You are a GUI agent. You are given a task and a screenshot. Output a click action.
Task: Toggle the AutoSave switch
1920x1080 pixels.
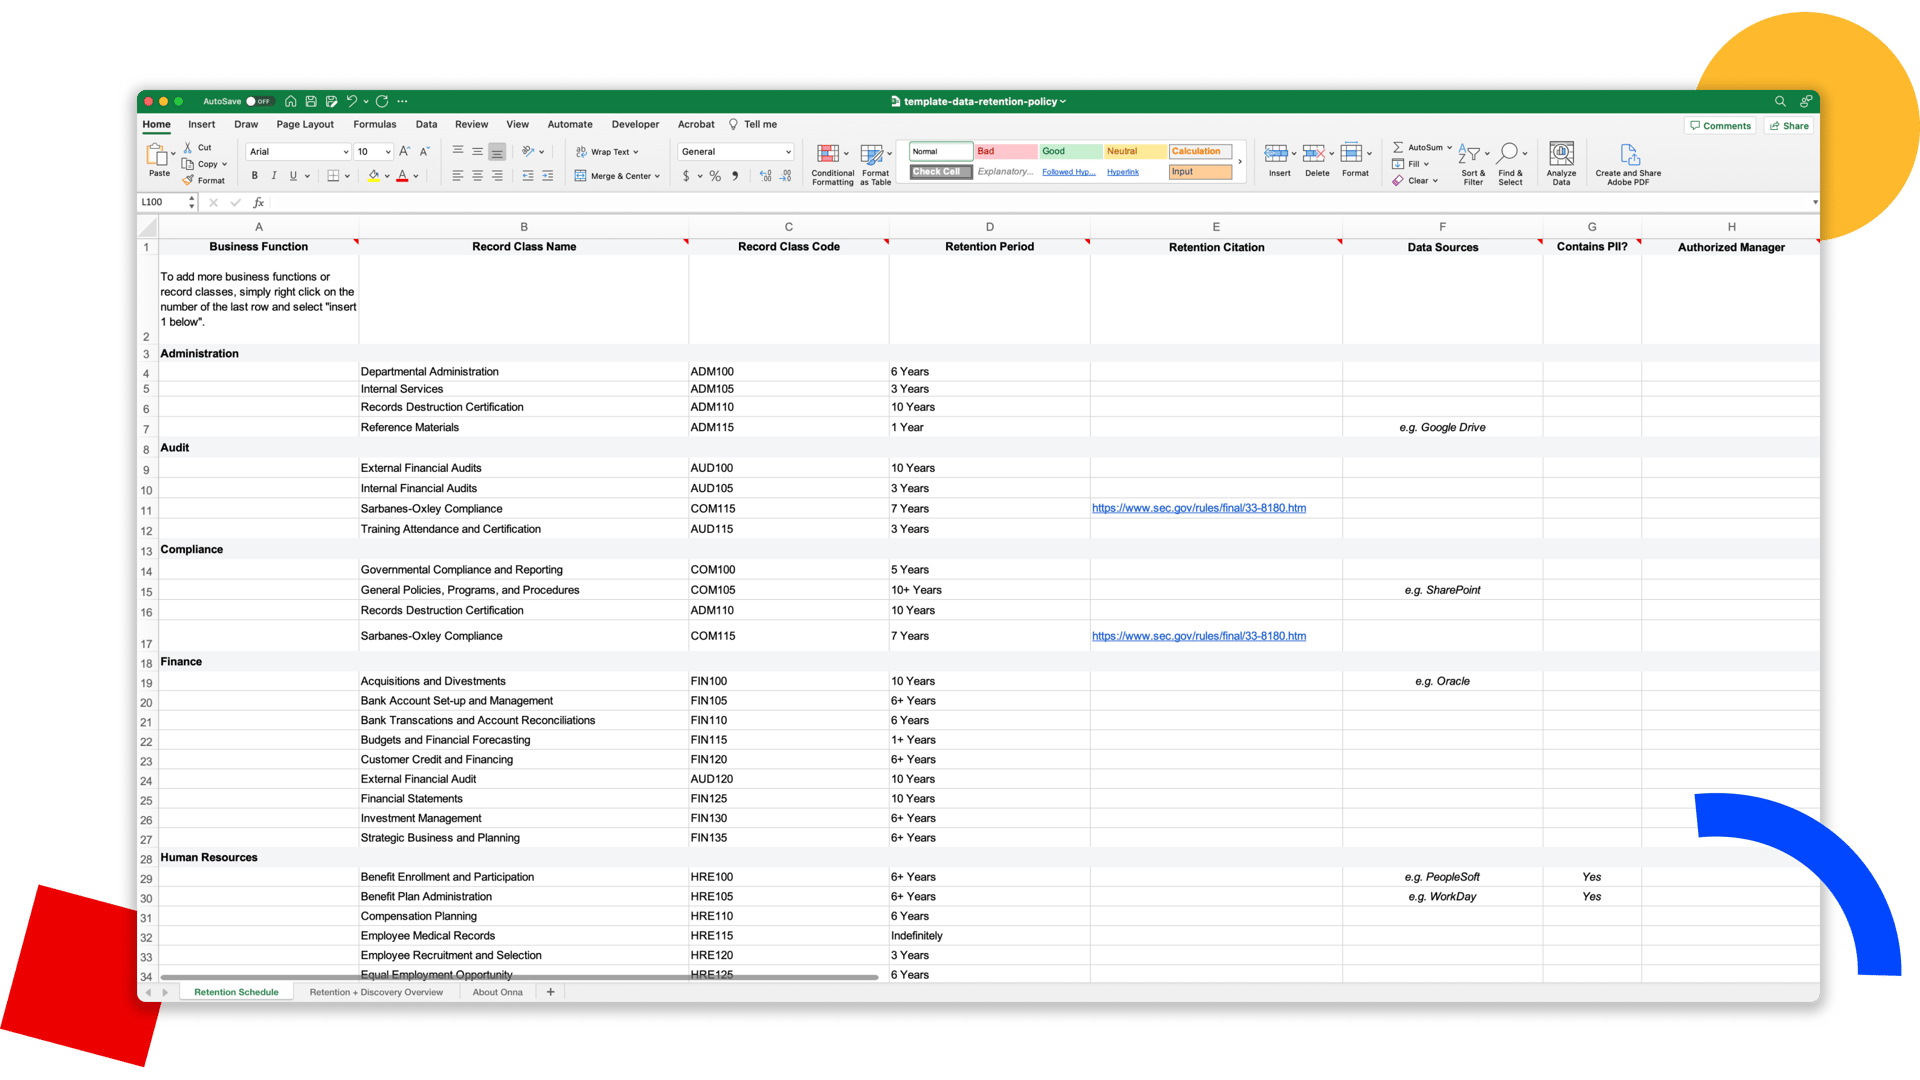pyautogui.click(x=259, y=101)
